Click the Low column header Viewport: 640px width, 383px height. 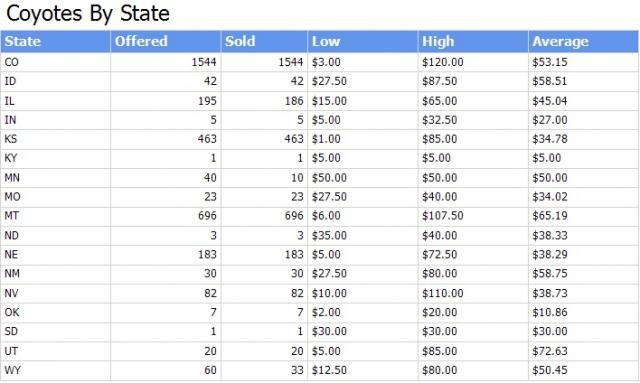(x=362, y=41)
